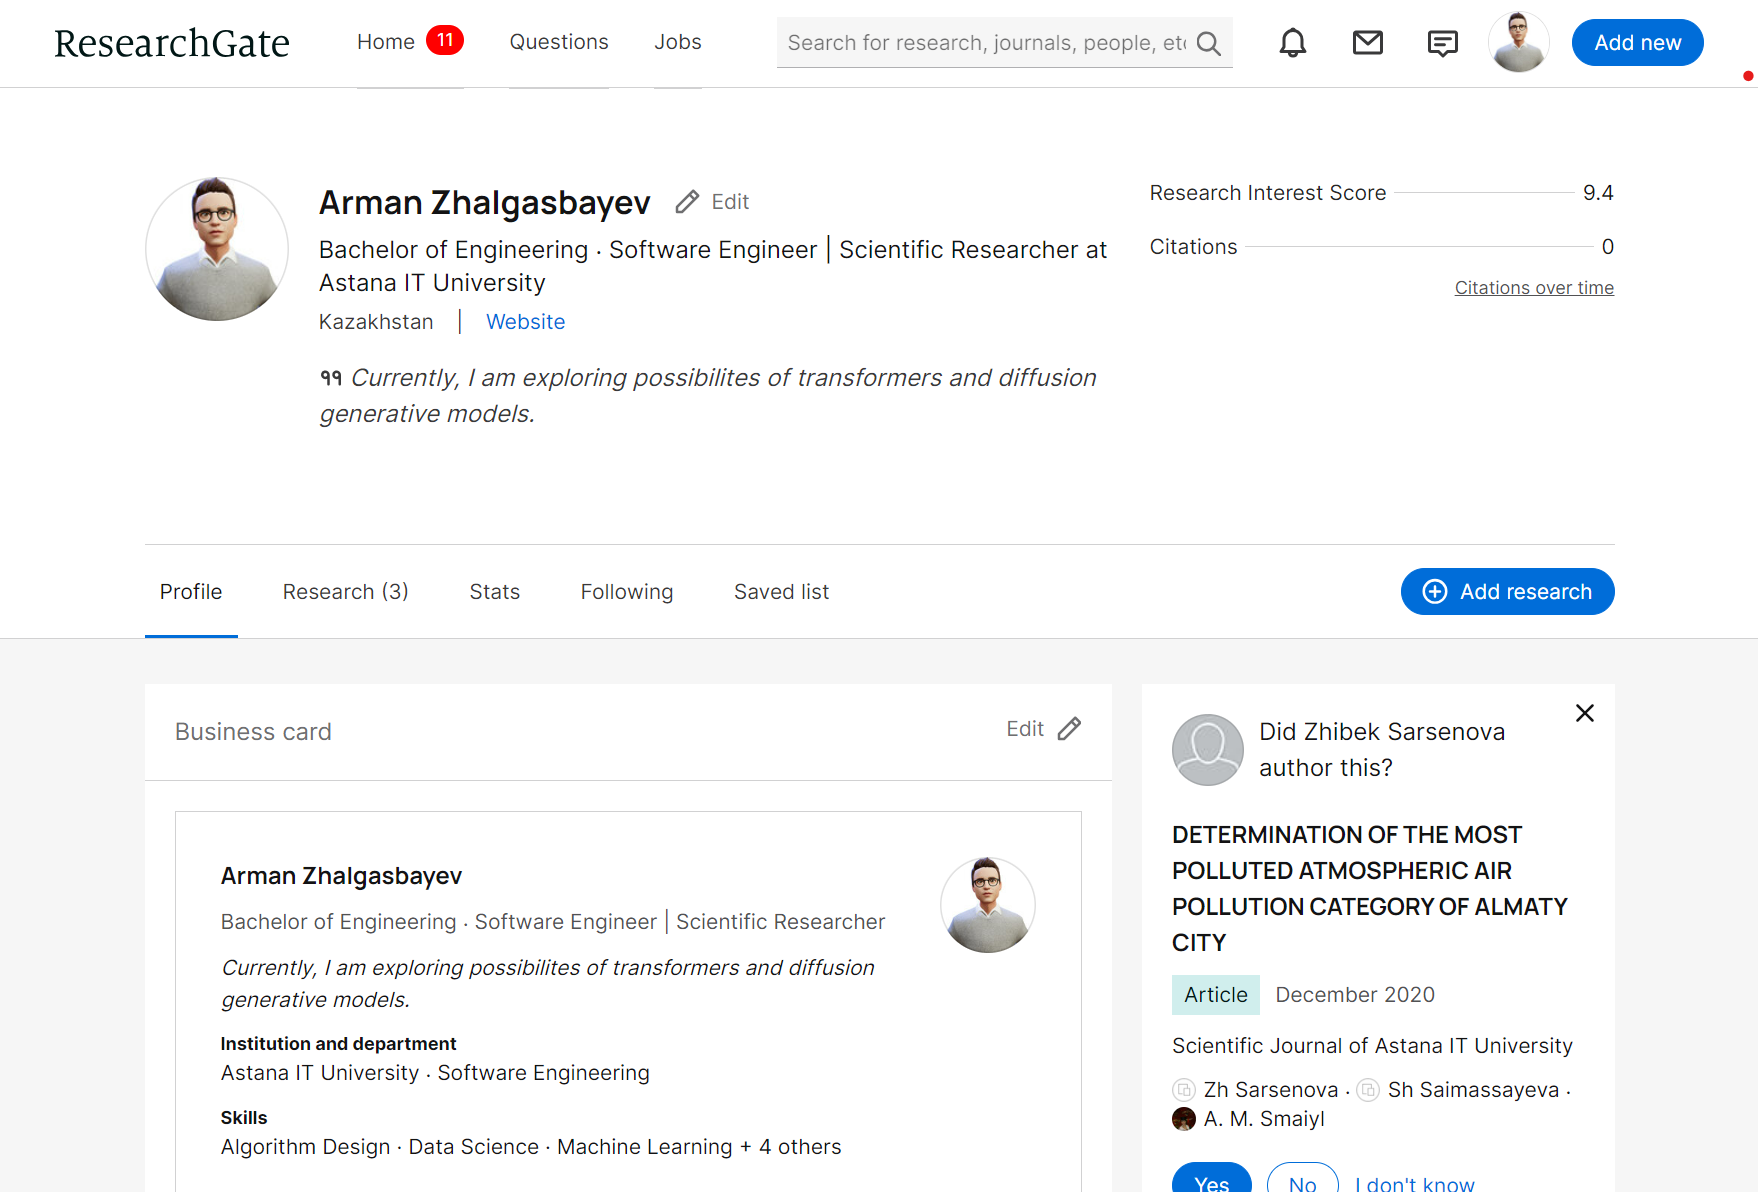Open author A. M. Smaiyl
Viewport: 1758px width, 1192px height.
(1264, 1119)
